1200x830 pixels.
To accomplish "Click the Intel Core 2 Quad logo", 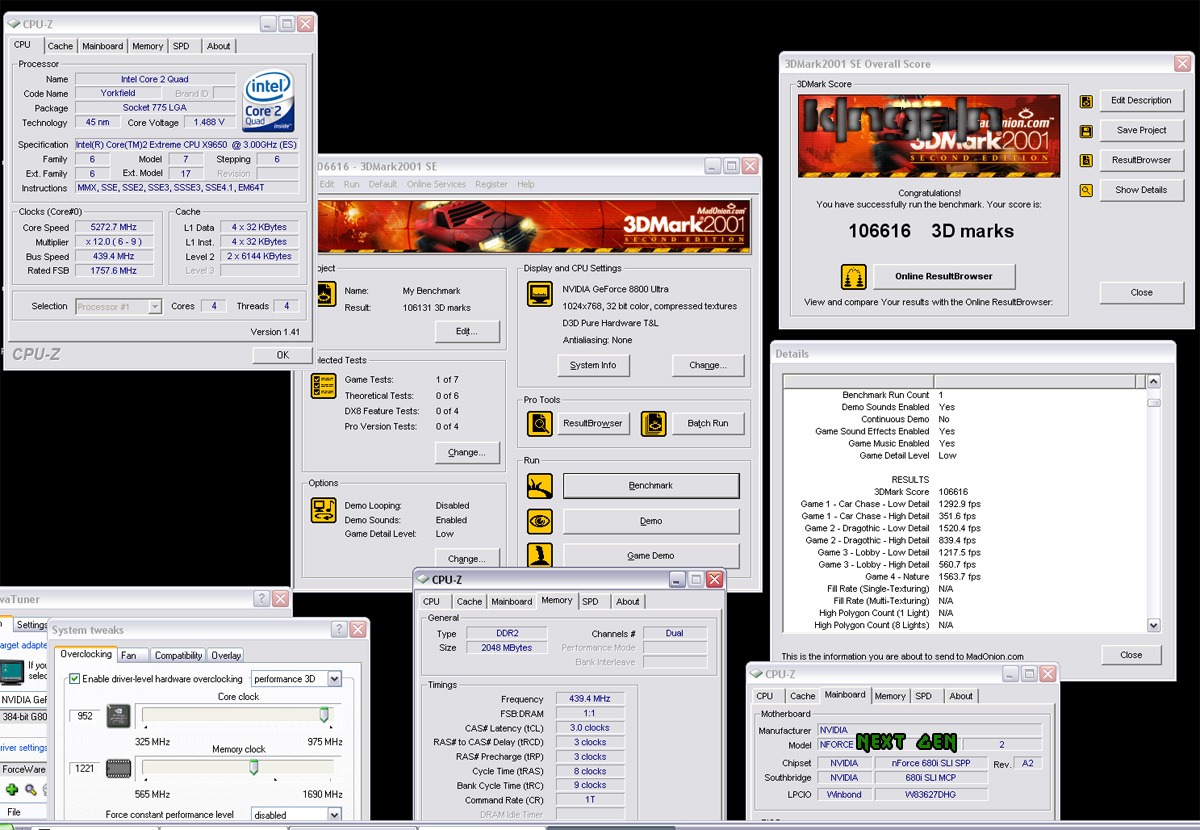I will [268, 101].
